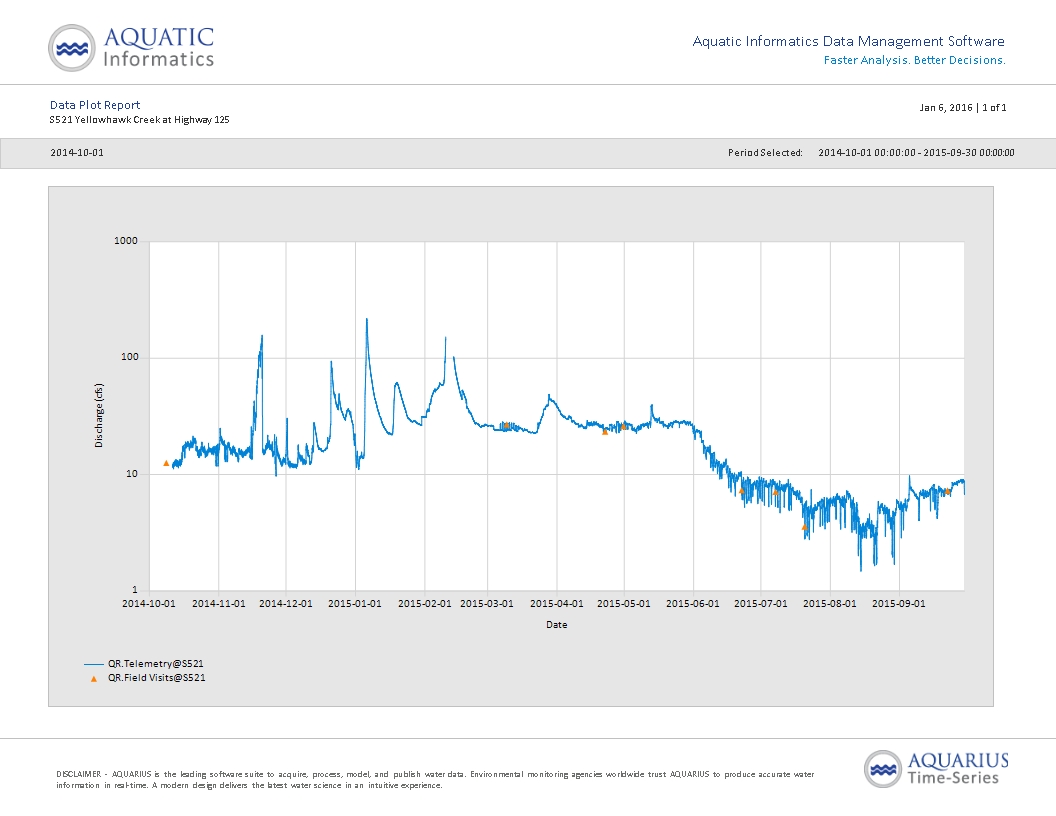Click the first orange field visit marker near 2014-10
The width and height of the screenshot is (1056, 816).
[x=166, y=463]
